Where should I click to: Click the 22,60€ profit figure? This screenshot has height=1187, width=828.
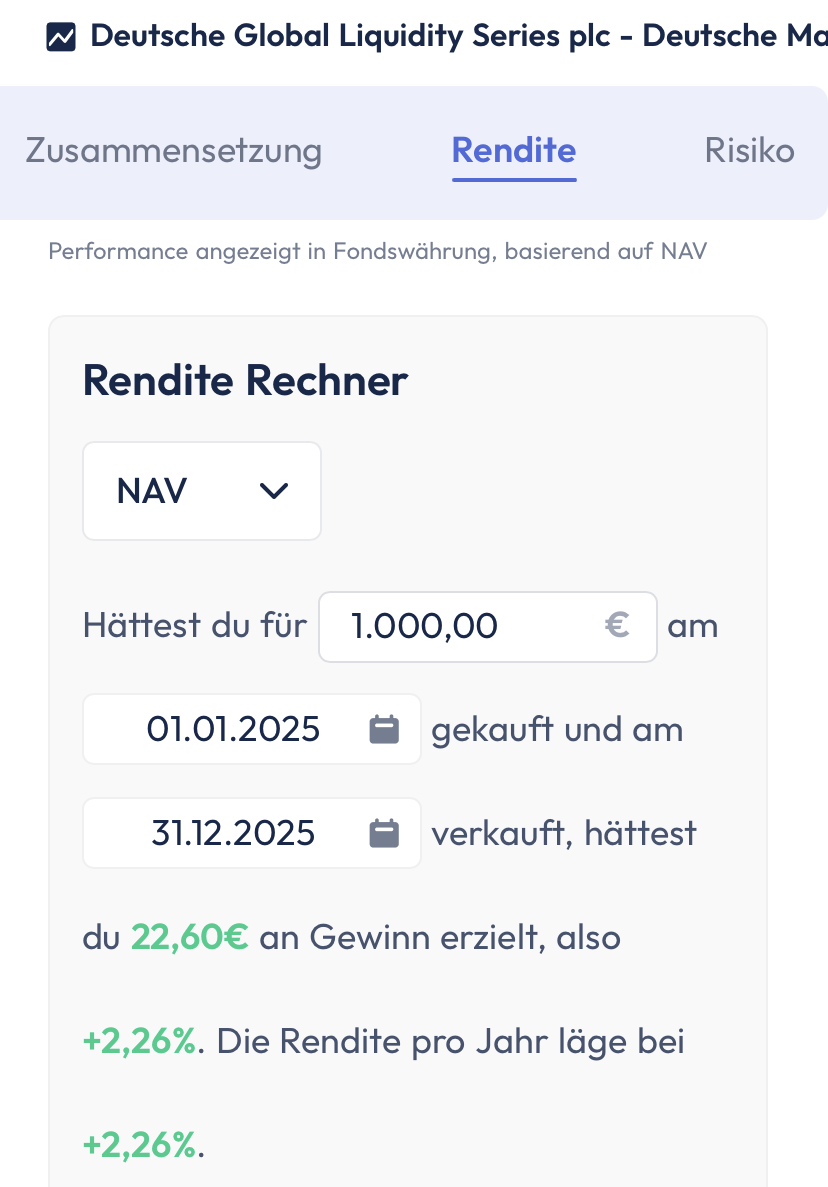(189, 937)
